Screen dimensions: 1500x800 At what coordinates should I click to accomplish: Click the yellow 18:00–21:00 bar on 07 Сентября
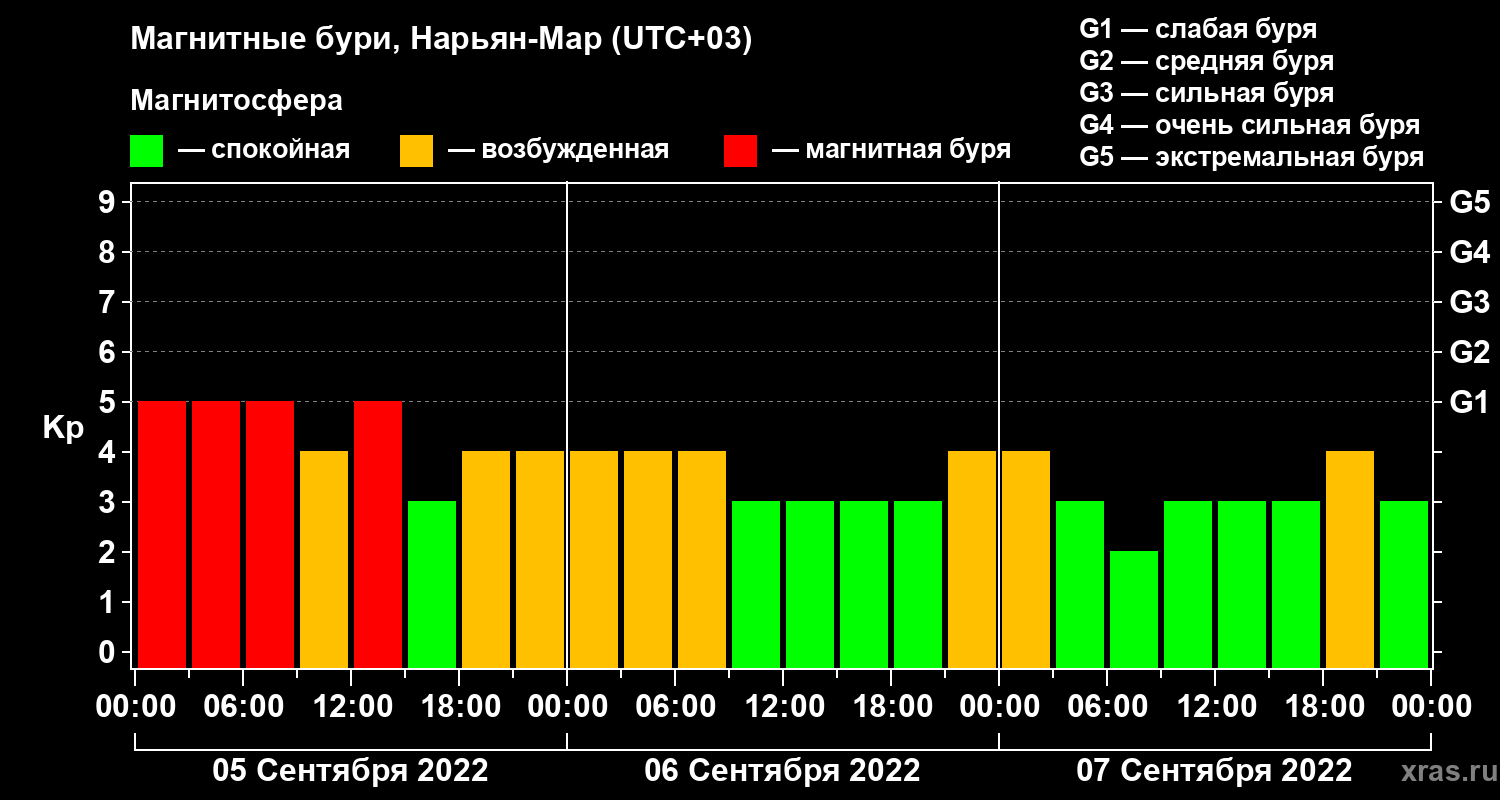coord(1350,559)
